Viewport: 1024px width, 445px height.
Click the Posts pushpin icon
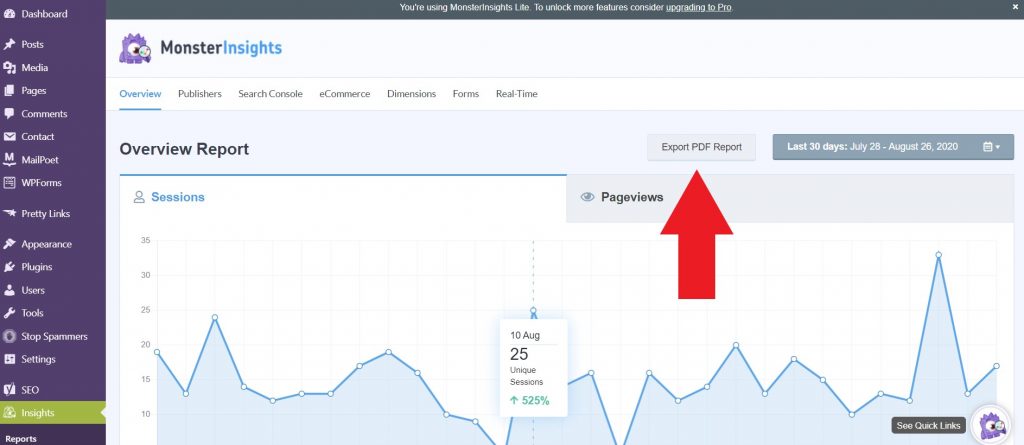[9, 44]
